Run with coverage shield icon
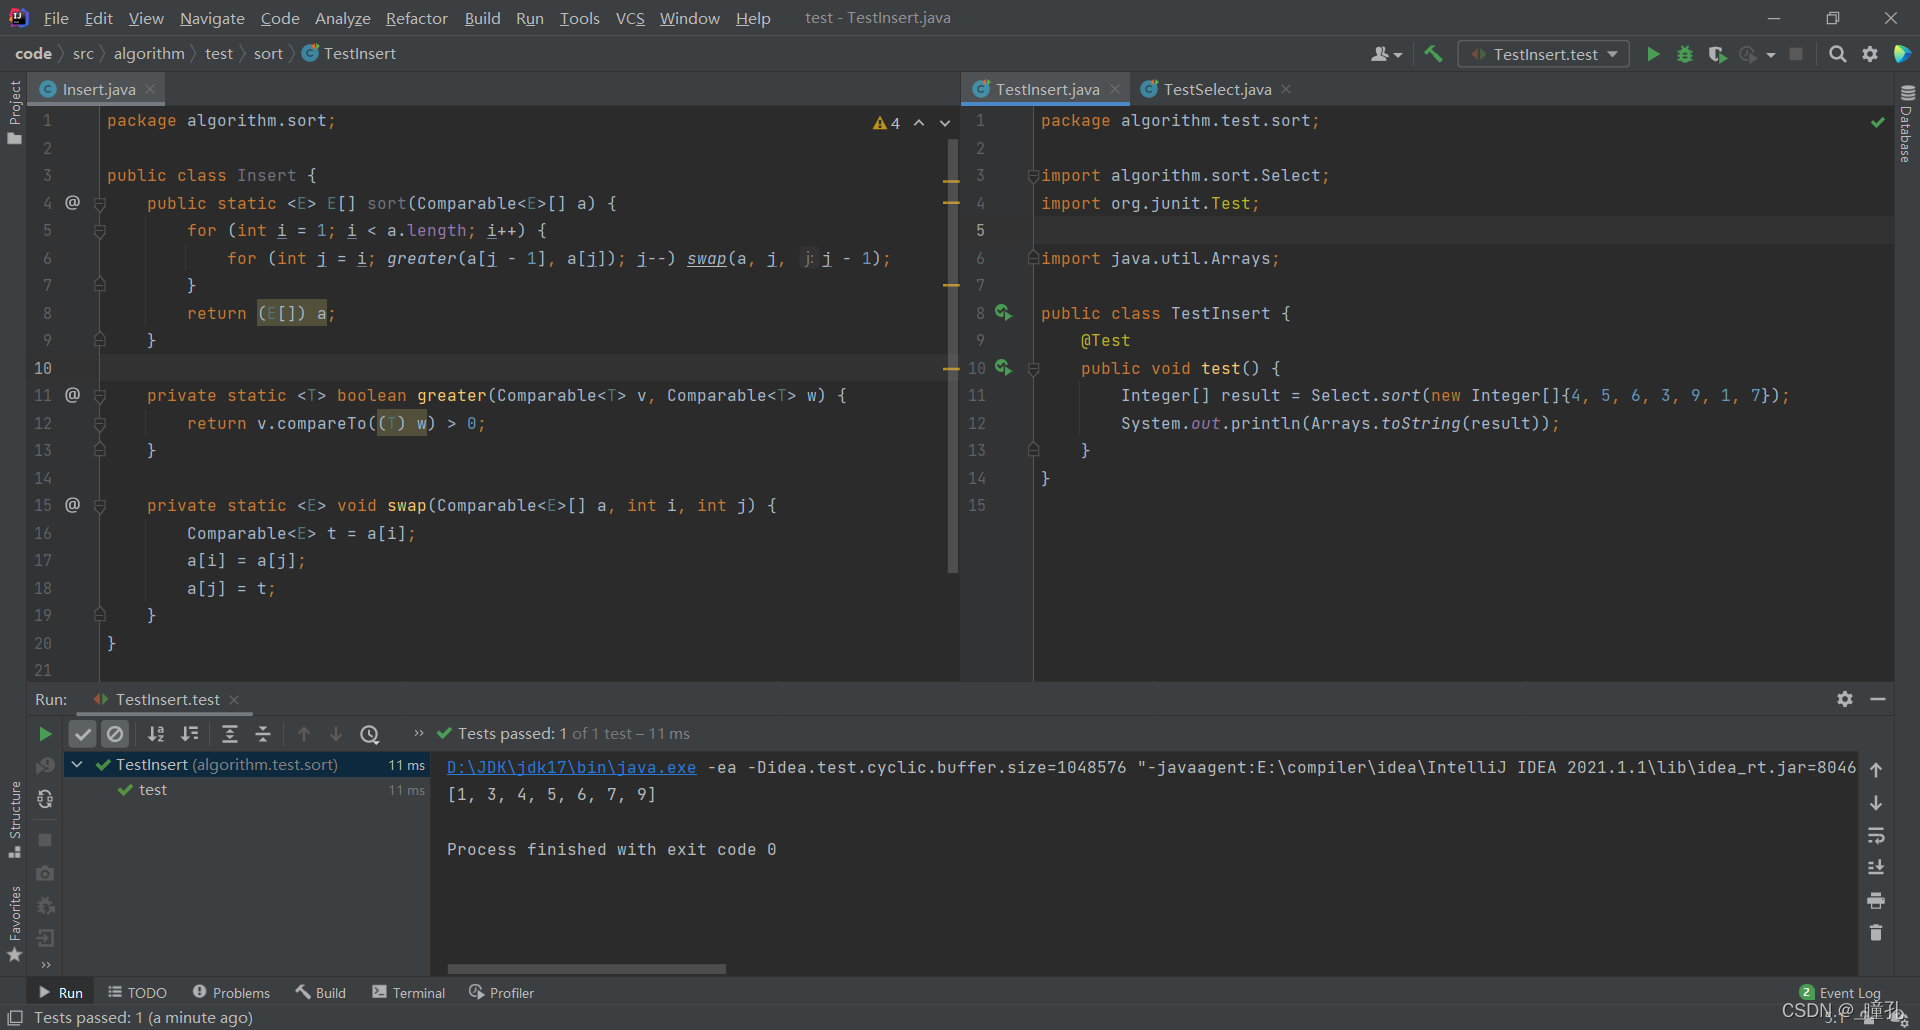The height and width of the screenshot is (1030, 1920). point(1717,54)
